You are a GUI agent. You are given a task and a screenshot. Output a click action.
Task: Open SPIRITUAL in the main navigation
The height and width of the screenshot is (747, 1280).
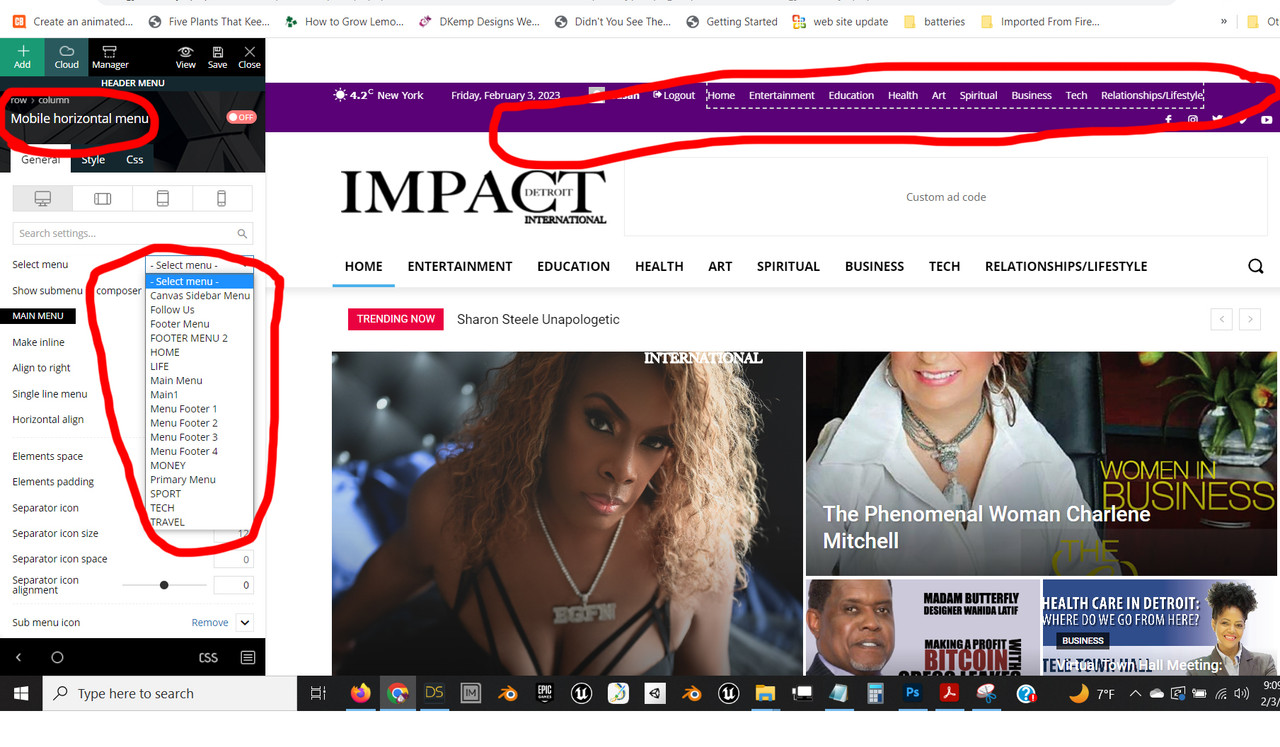788,266
